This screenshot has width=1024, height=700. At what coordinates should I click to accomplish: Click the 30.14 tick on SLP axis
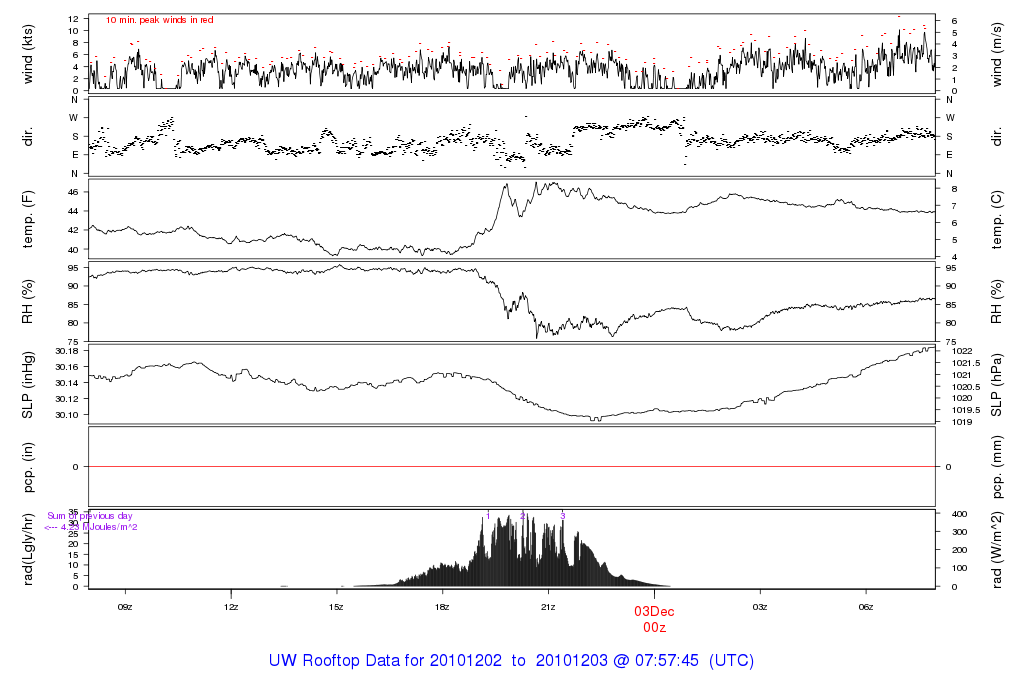tap(67, 383)
